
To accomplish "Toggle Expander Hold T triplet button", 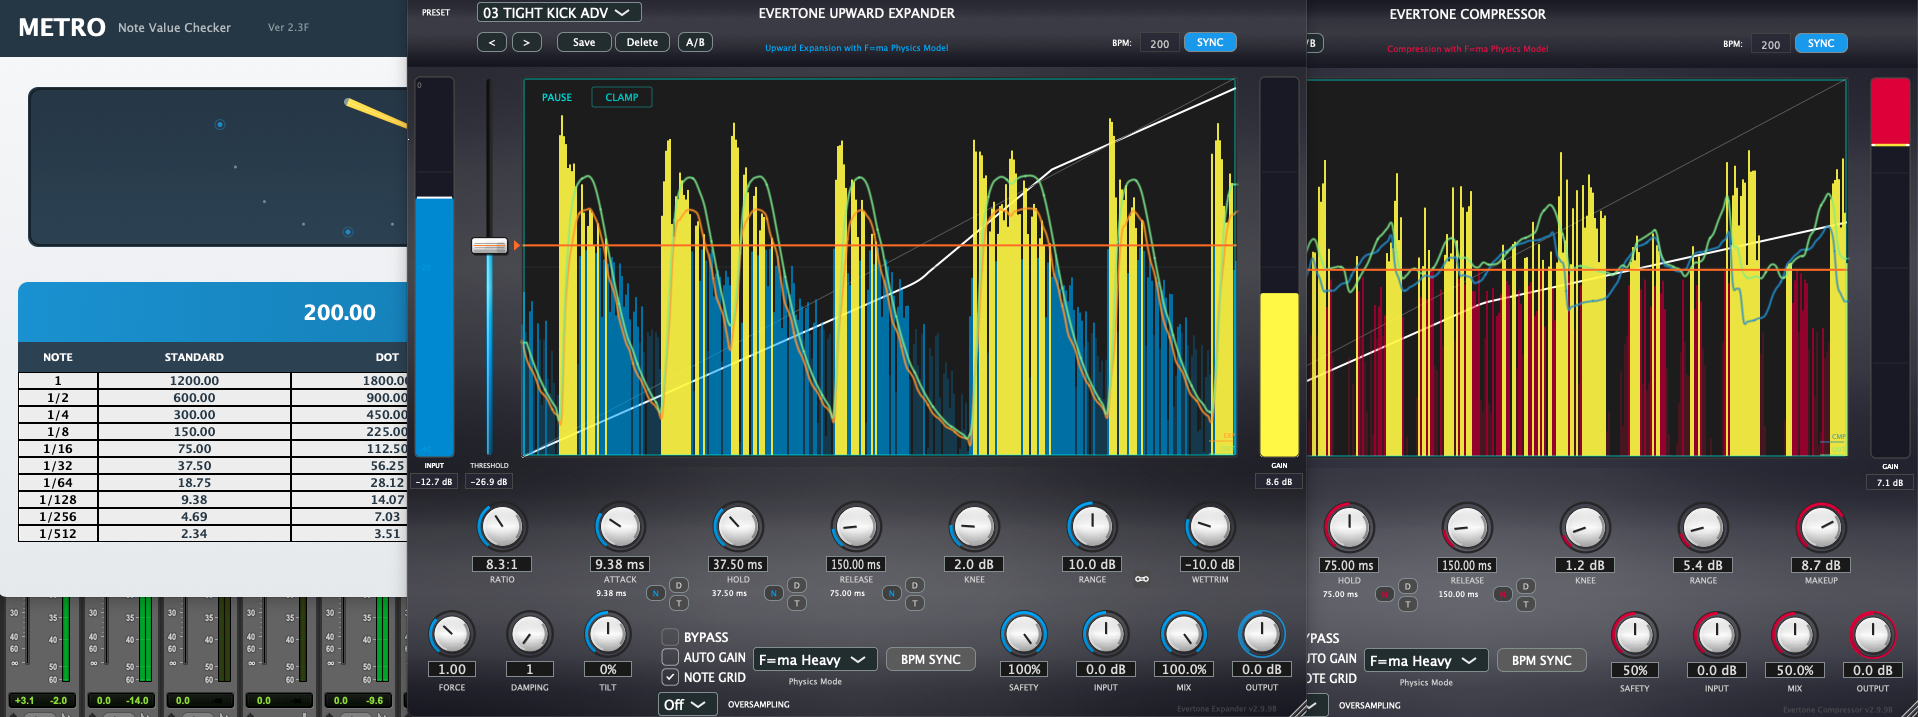I will pos(797,603).
